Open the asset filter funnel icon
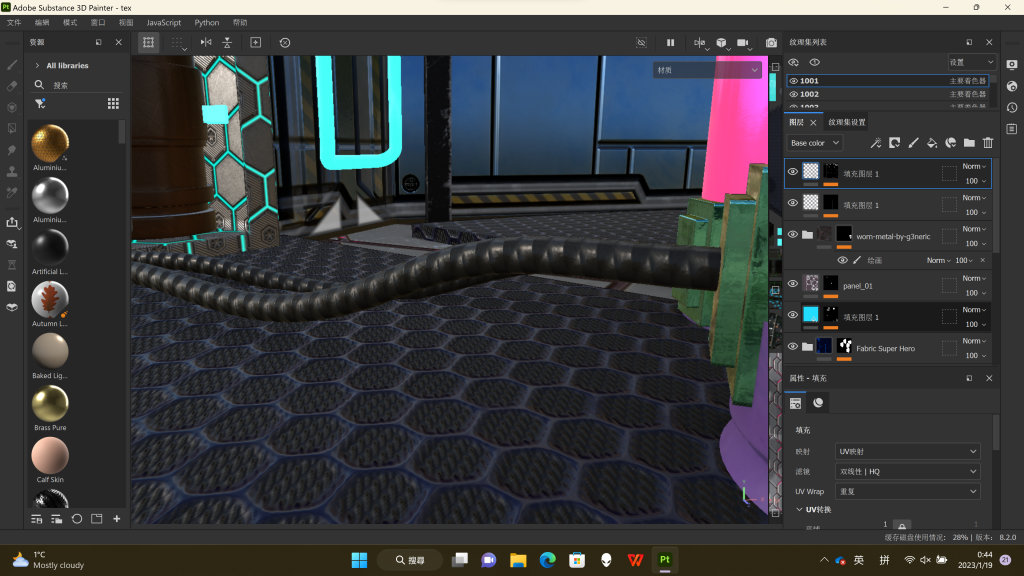Viewport: 1024px width, 576px height. pyautogui.click(x=40, y=104)
